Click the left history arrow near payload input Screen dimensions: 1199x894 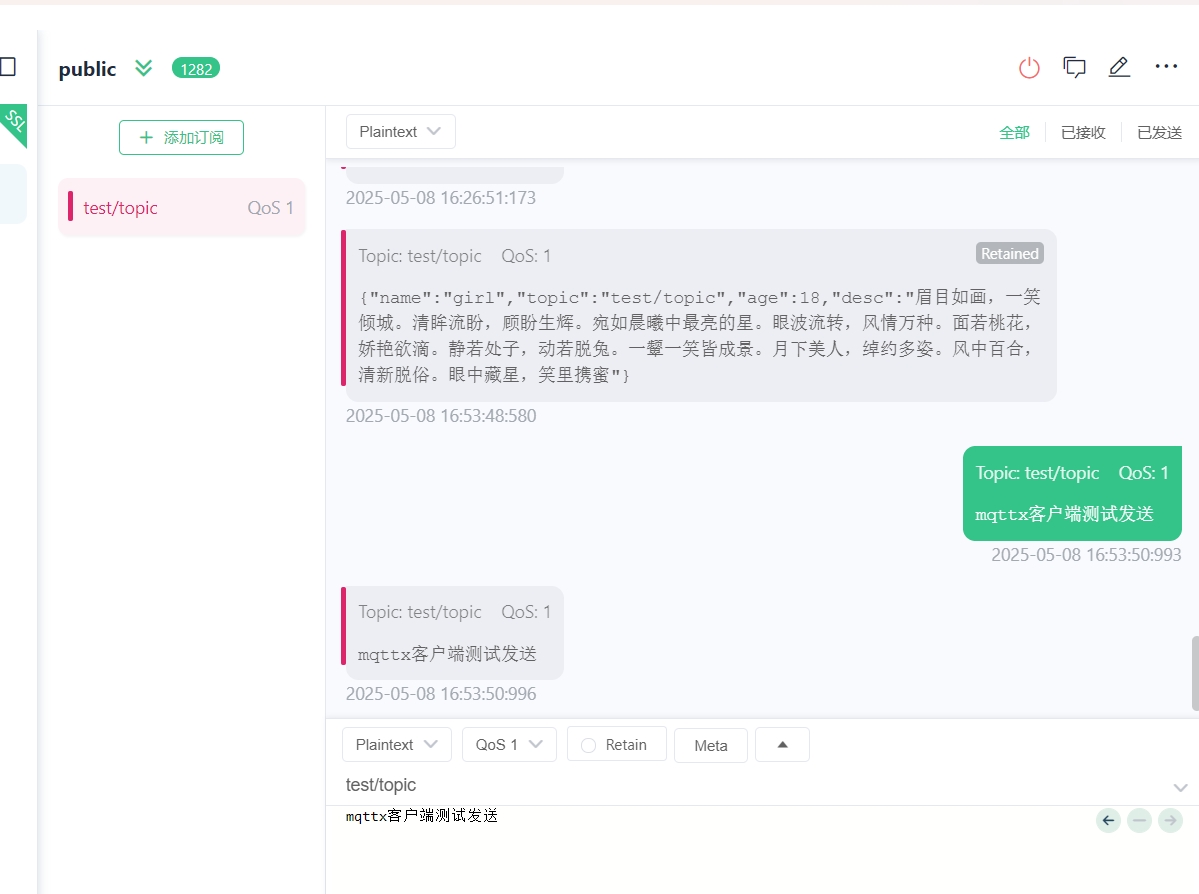[x=1108, y=820]
